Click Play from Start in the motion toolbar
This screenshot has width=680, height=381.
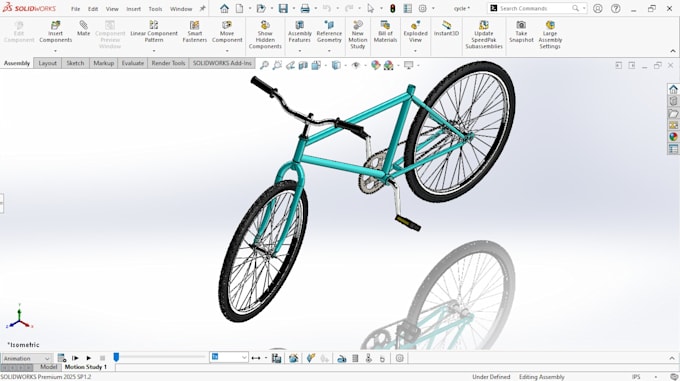[75, 358]
